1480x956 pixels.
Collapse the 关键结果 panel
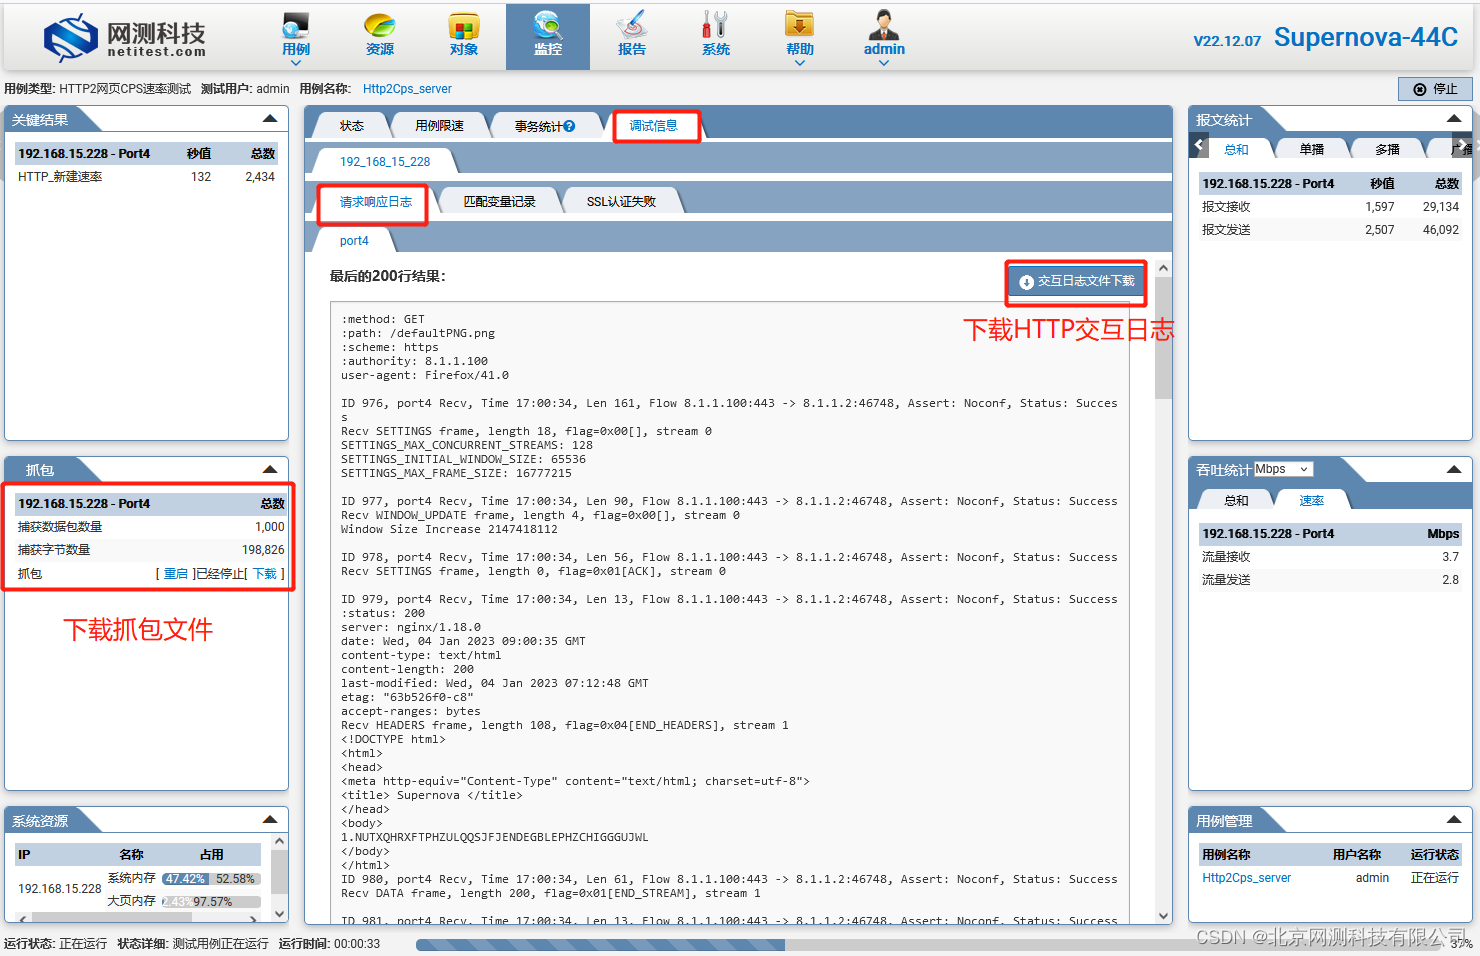pos(270,119)
